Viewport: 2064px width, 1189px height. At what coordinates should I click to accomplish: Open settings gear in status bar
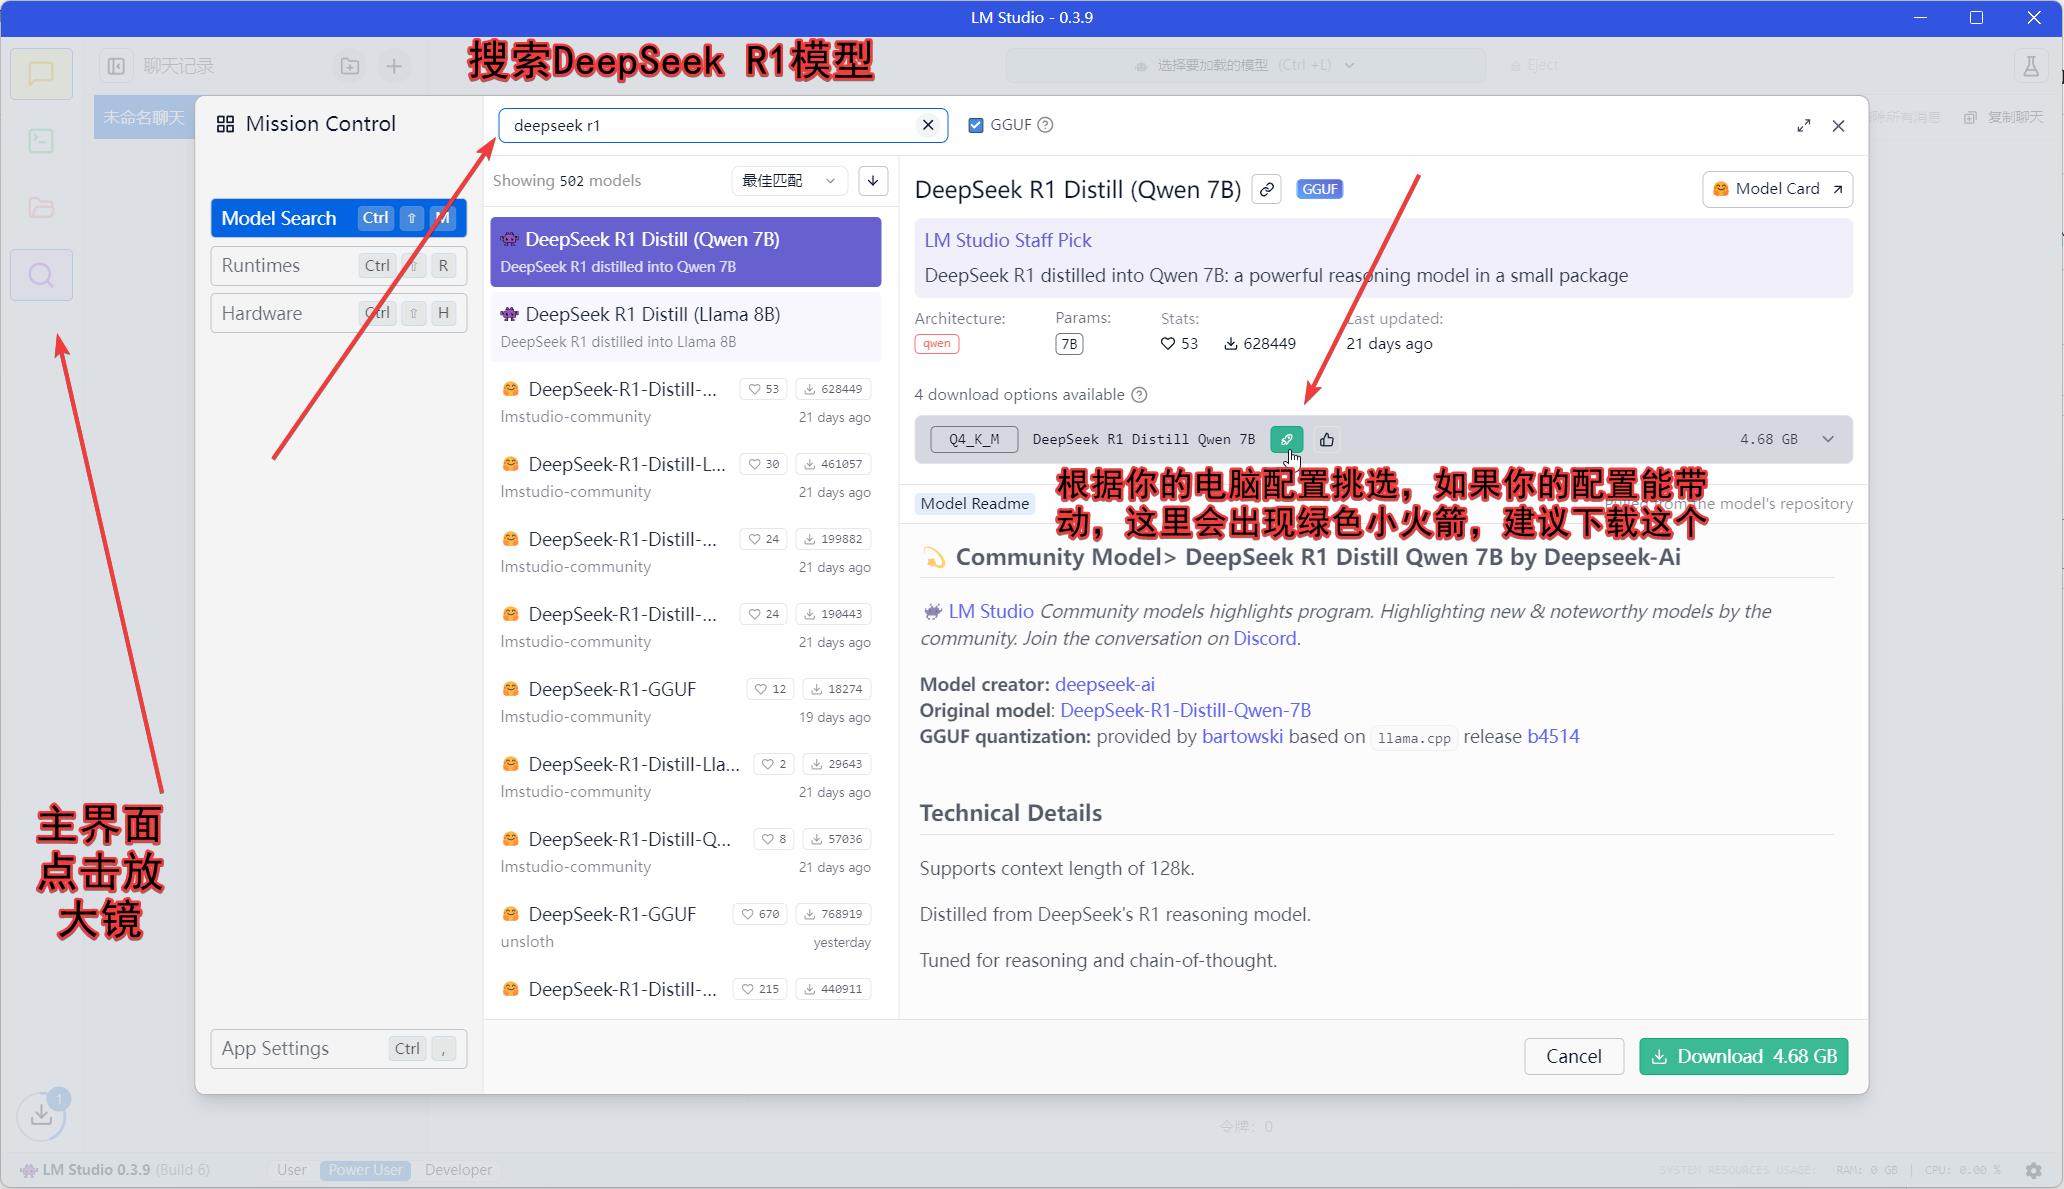(x=2033, y=1170)
